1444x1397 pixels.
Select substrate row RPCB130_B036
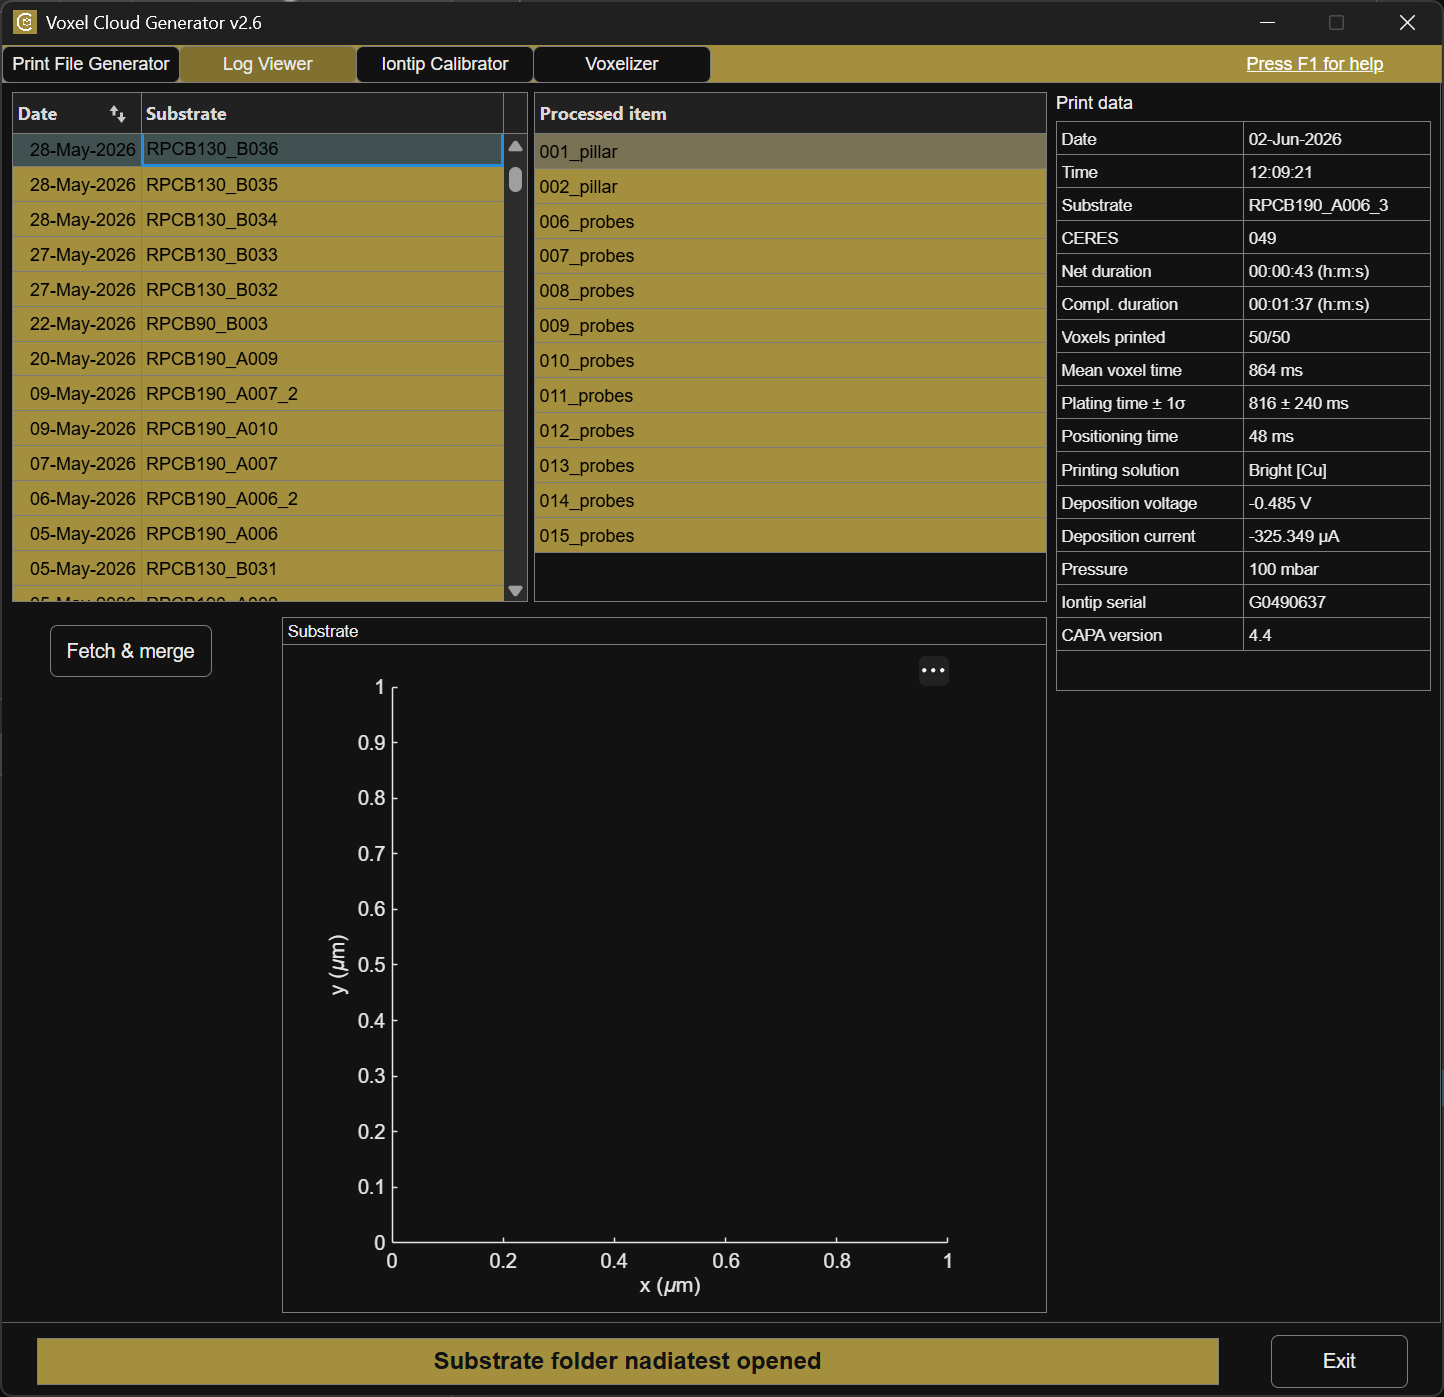click(x=258, y=150)
